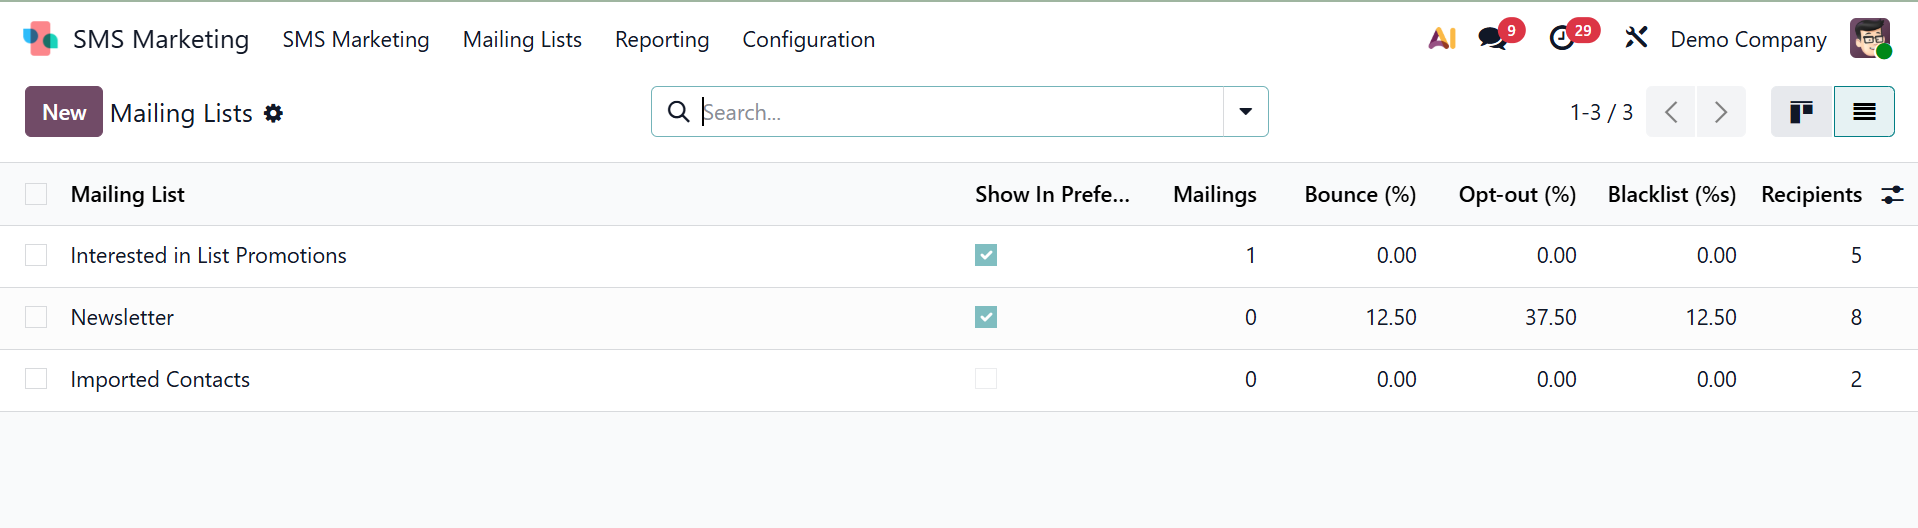
Task: Expand the search options dropdown arrow
Action: coord(1245,112)
